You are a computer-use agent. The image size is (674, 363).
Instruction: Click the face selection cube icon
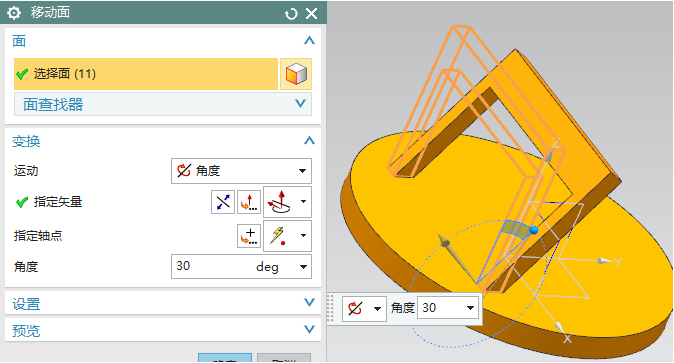[x=296, y=74]
